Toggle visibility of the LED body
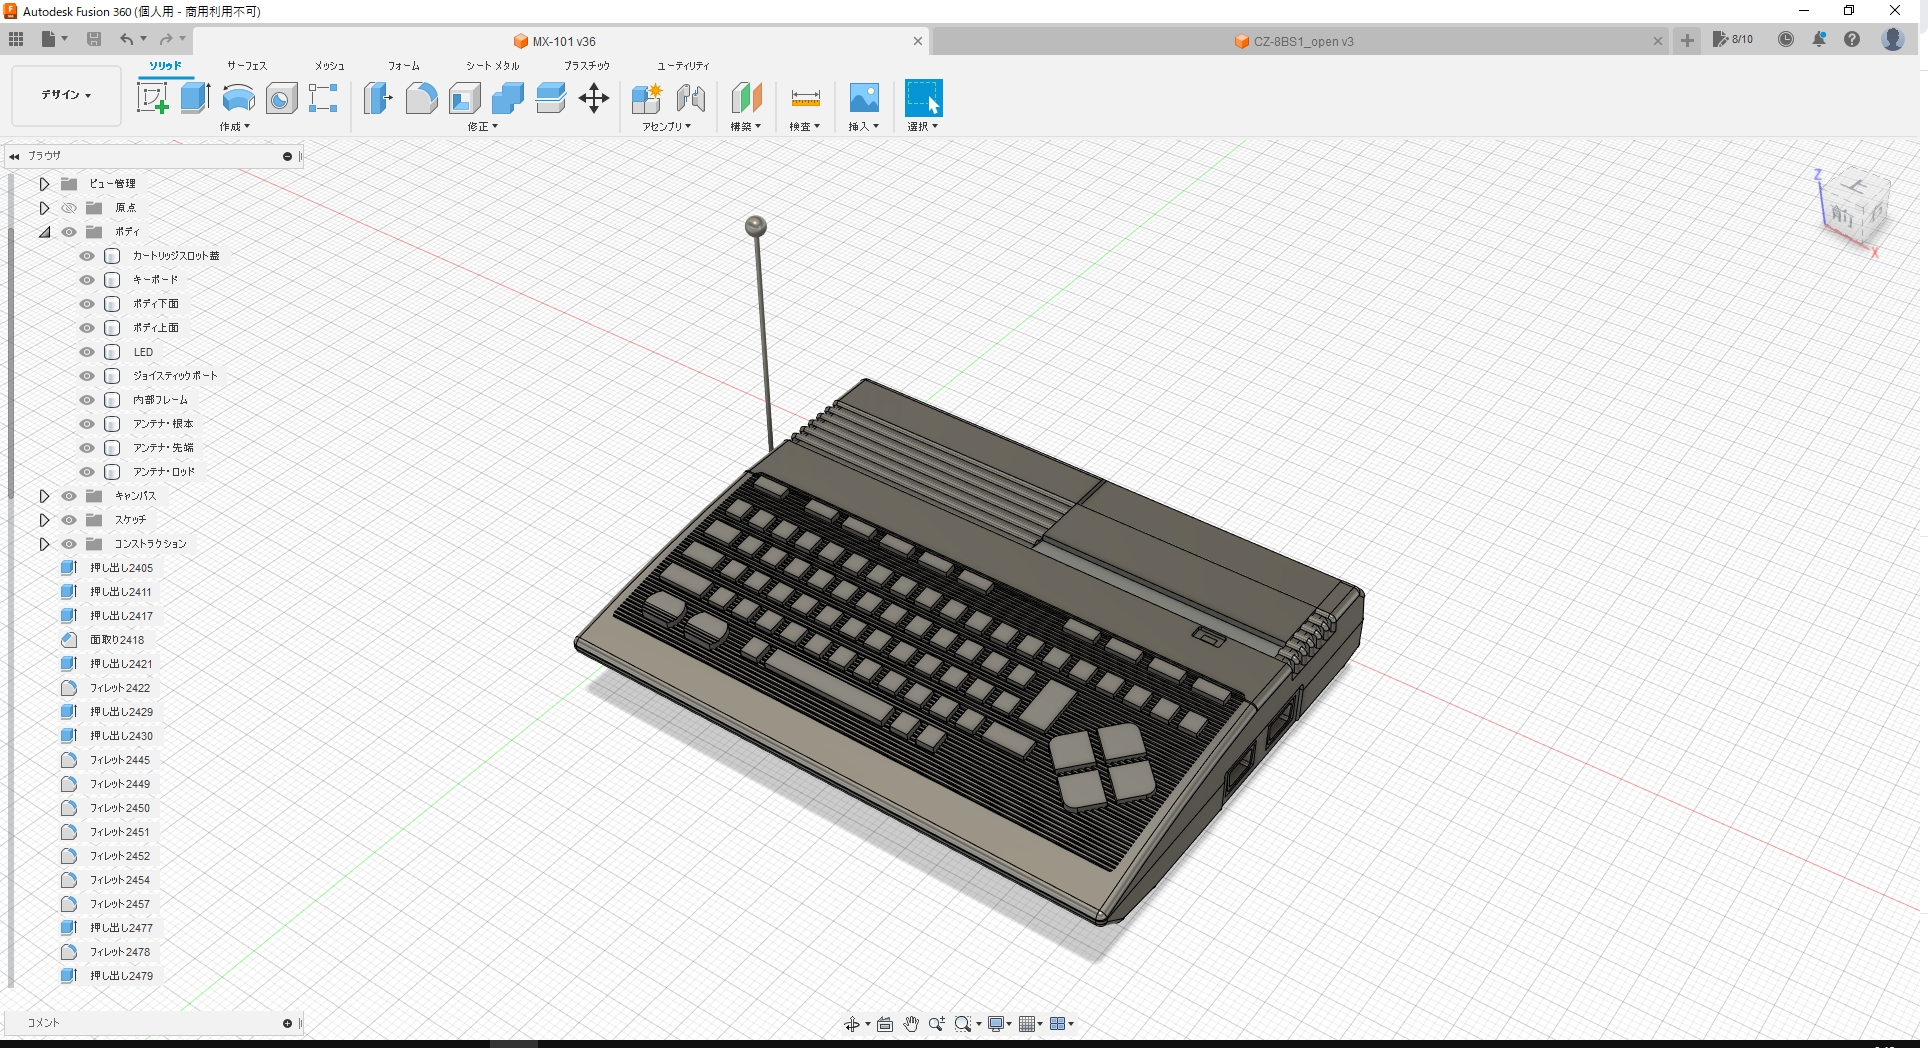 click(x=86, y=351)
